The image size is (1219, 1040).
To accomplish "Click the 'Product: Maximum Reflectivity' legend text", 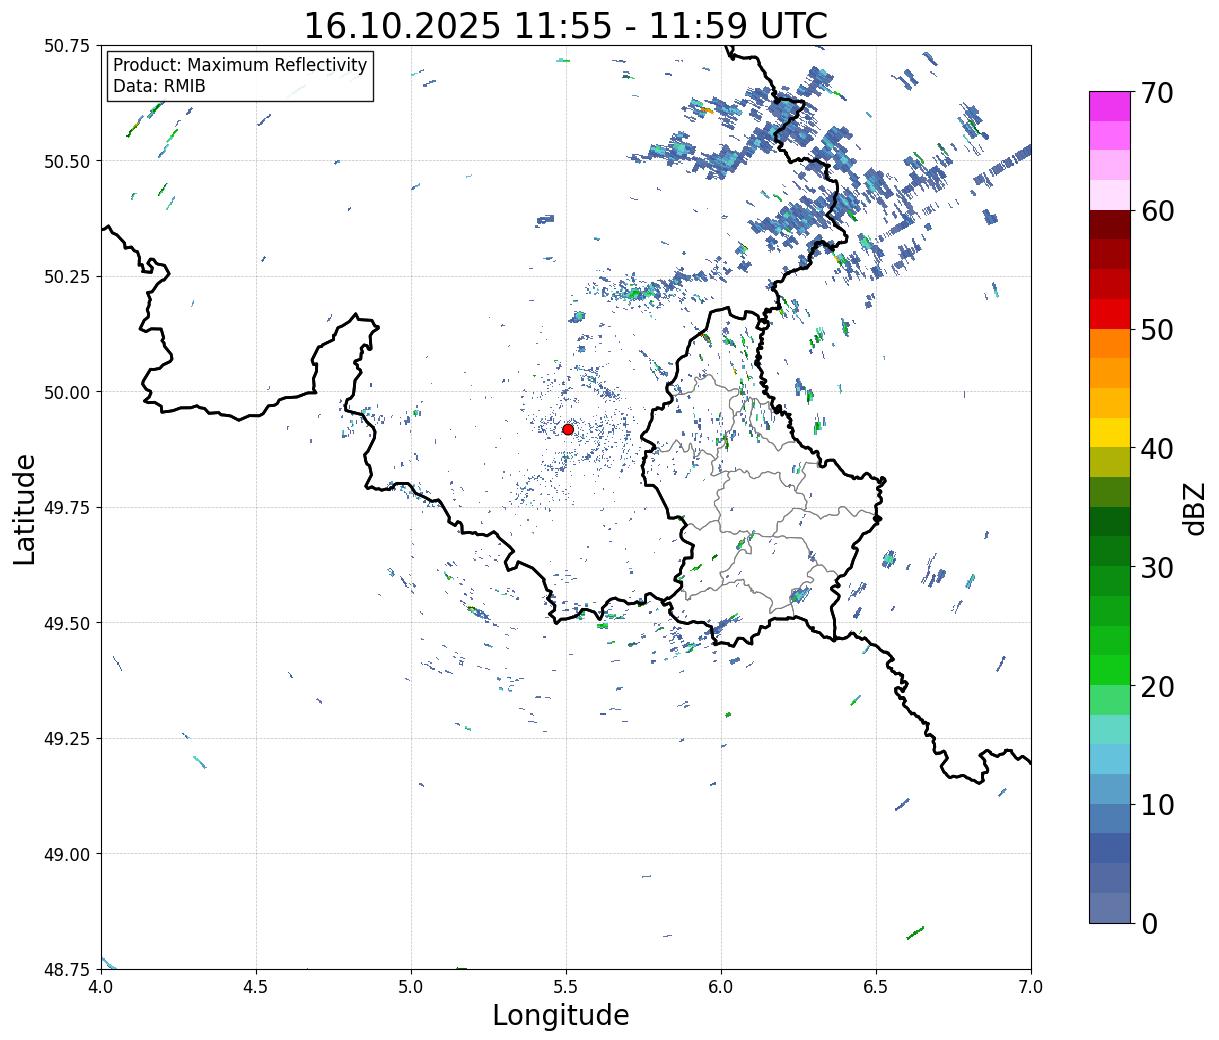I will (x=240, y=65).
